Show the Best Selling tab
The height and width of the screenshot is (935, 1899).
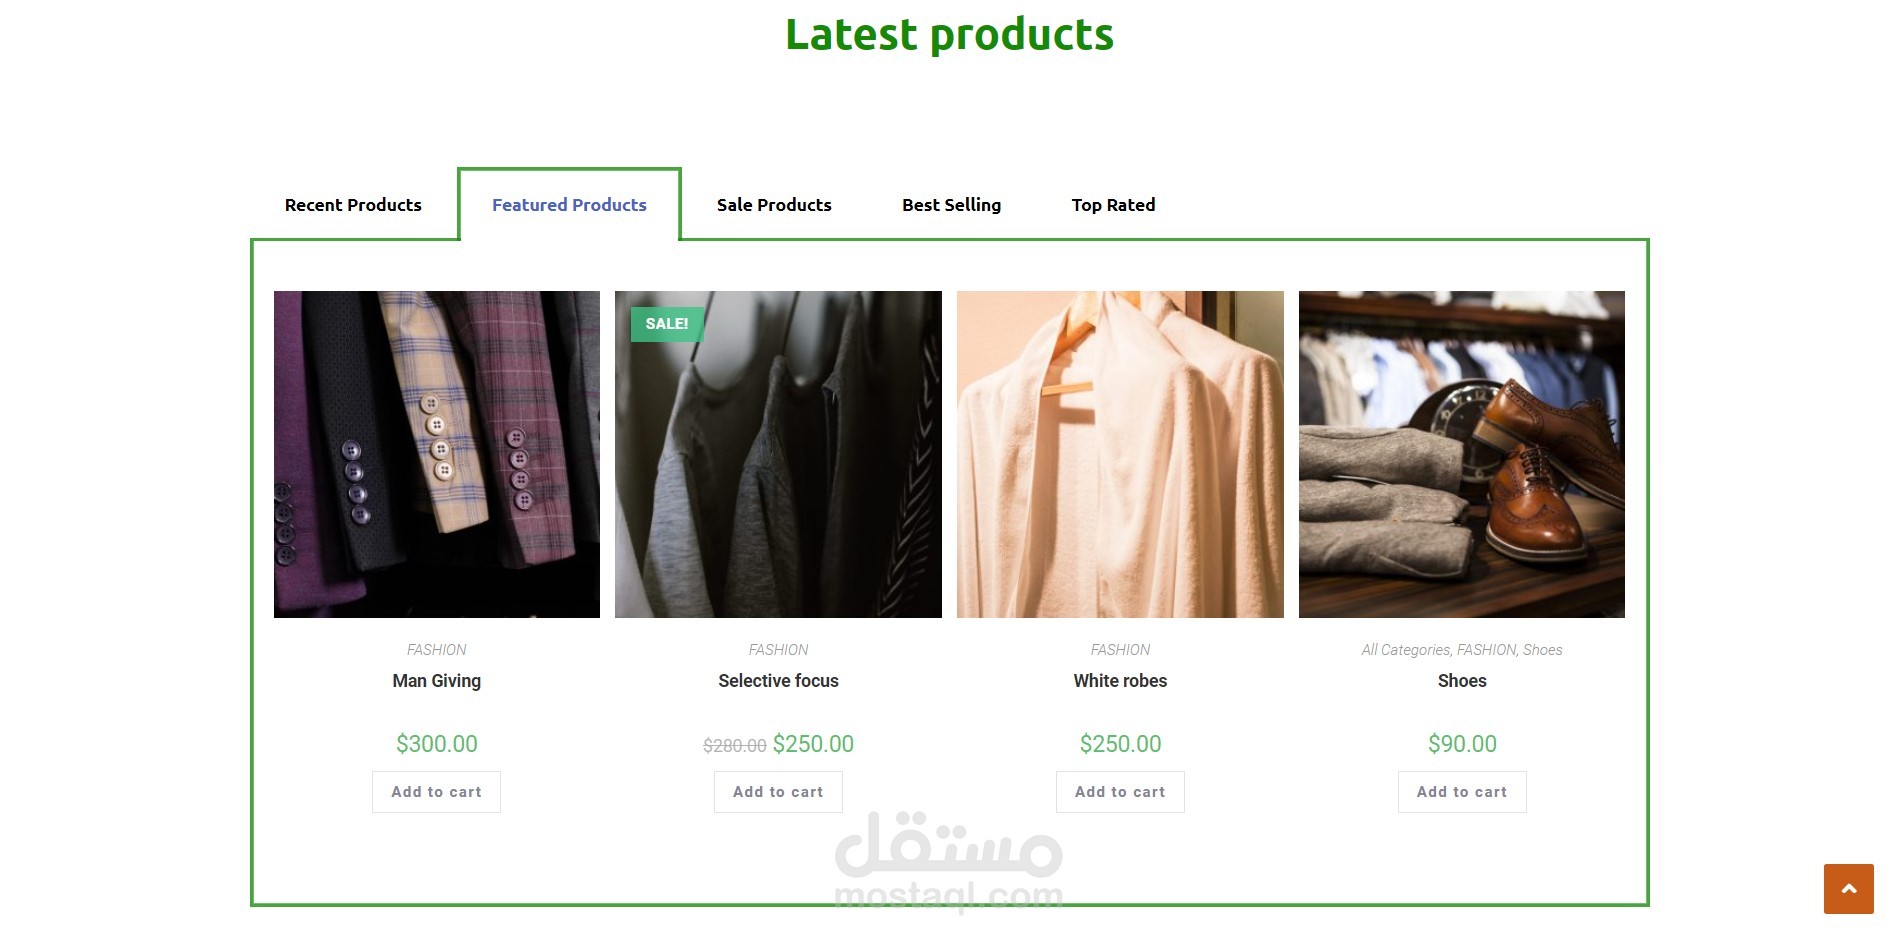tap(951, 205)
